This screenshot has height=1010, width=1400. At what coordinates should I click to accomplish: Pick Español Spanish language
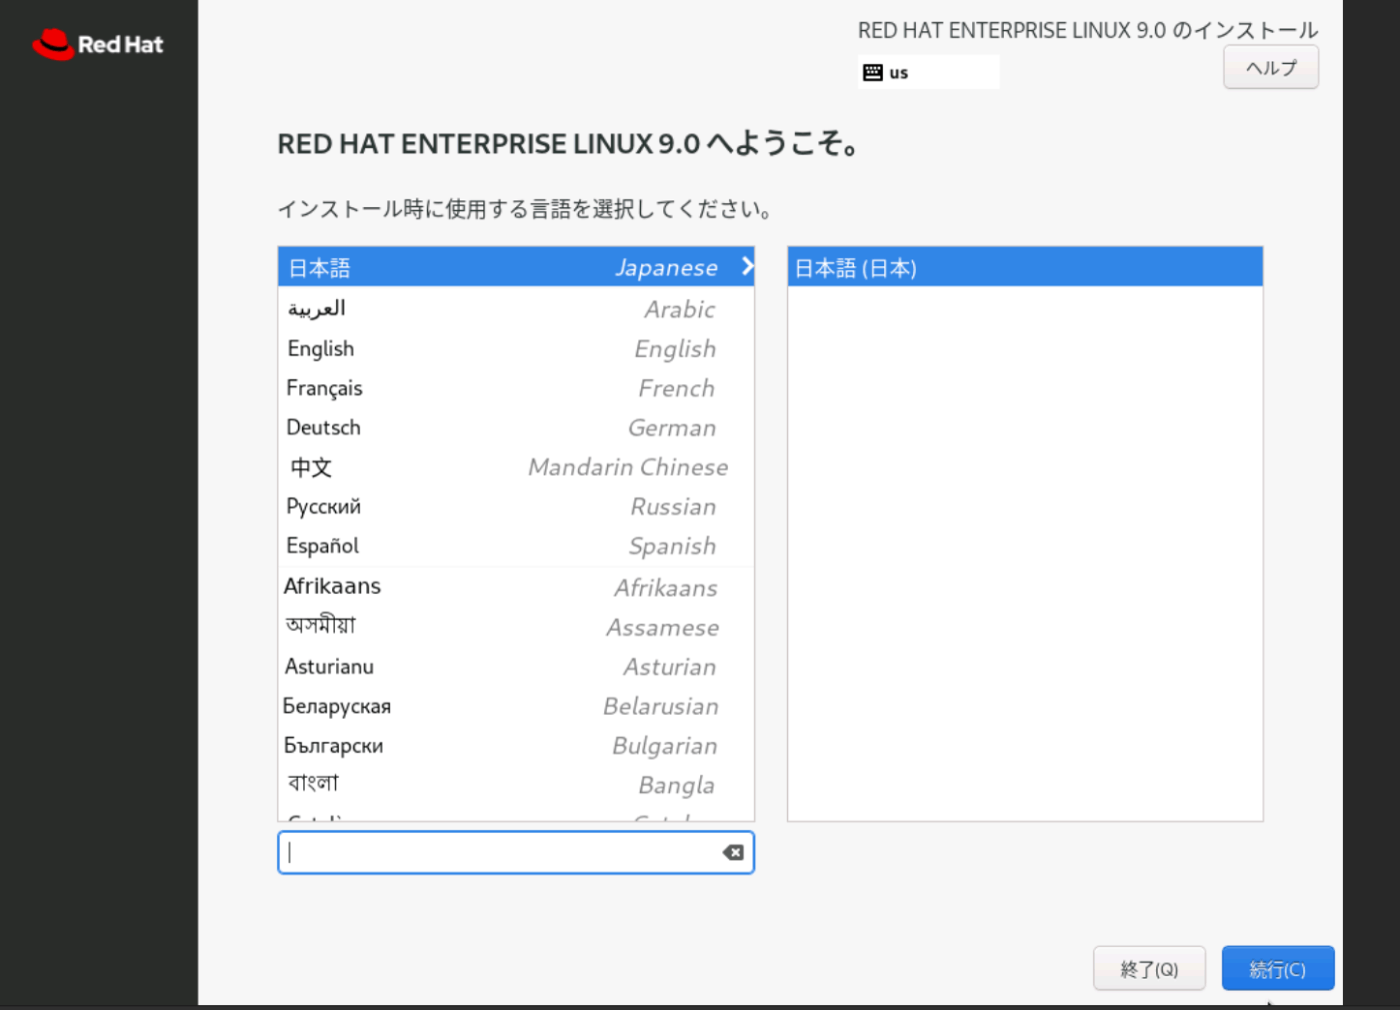pos(516,546)
